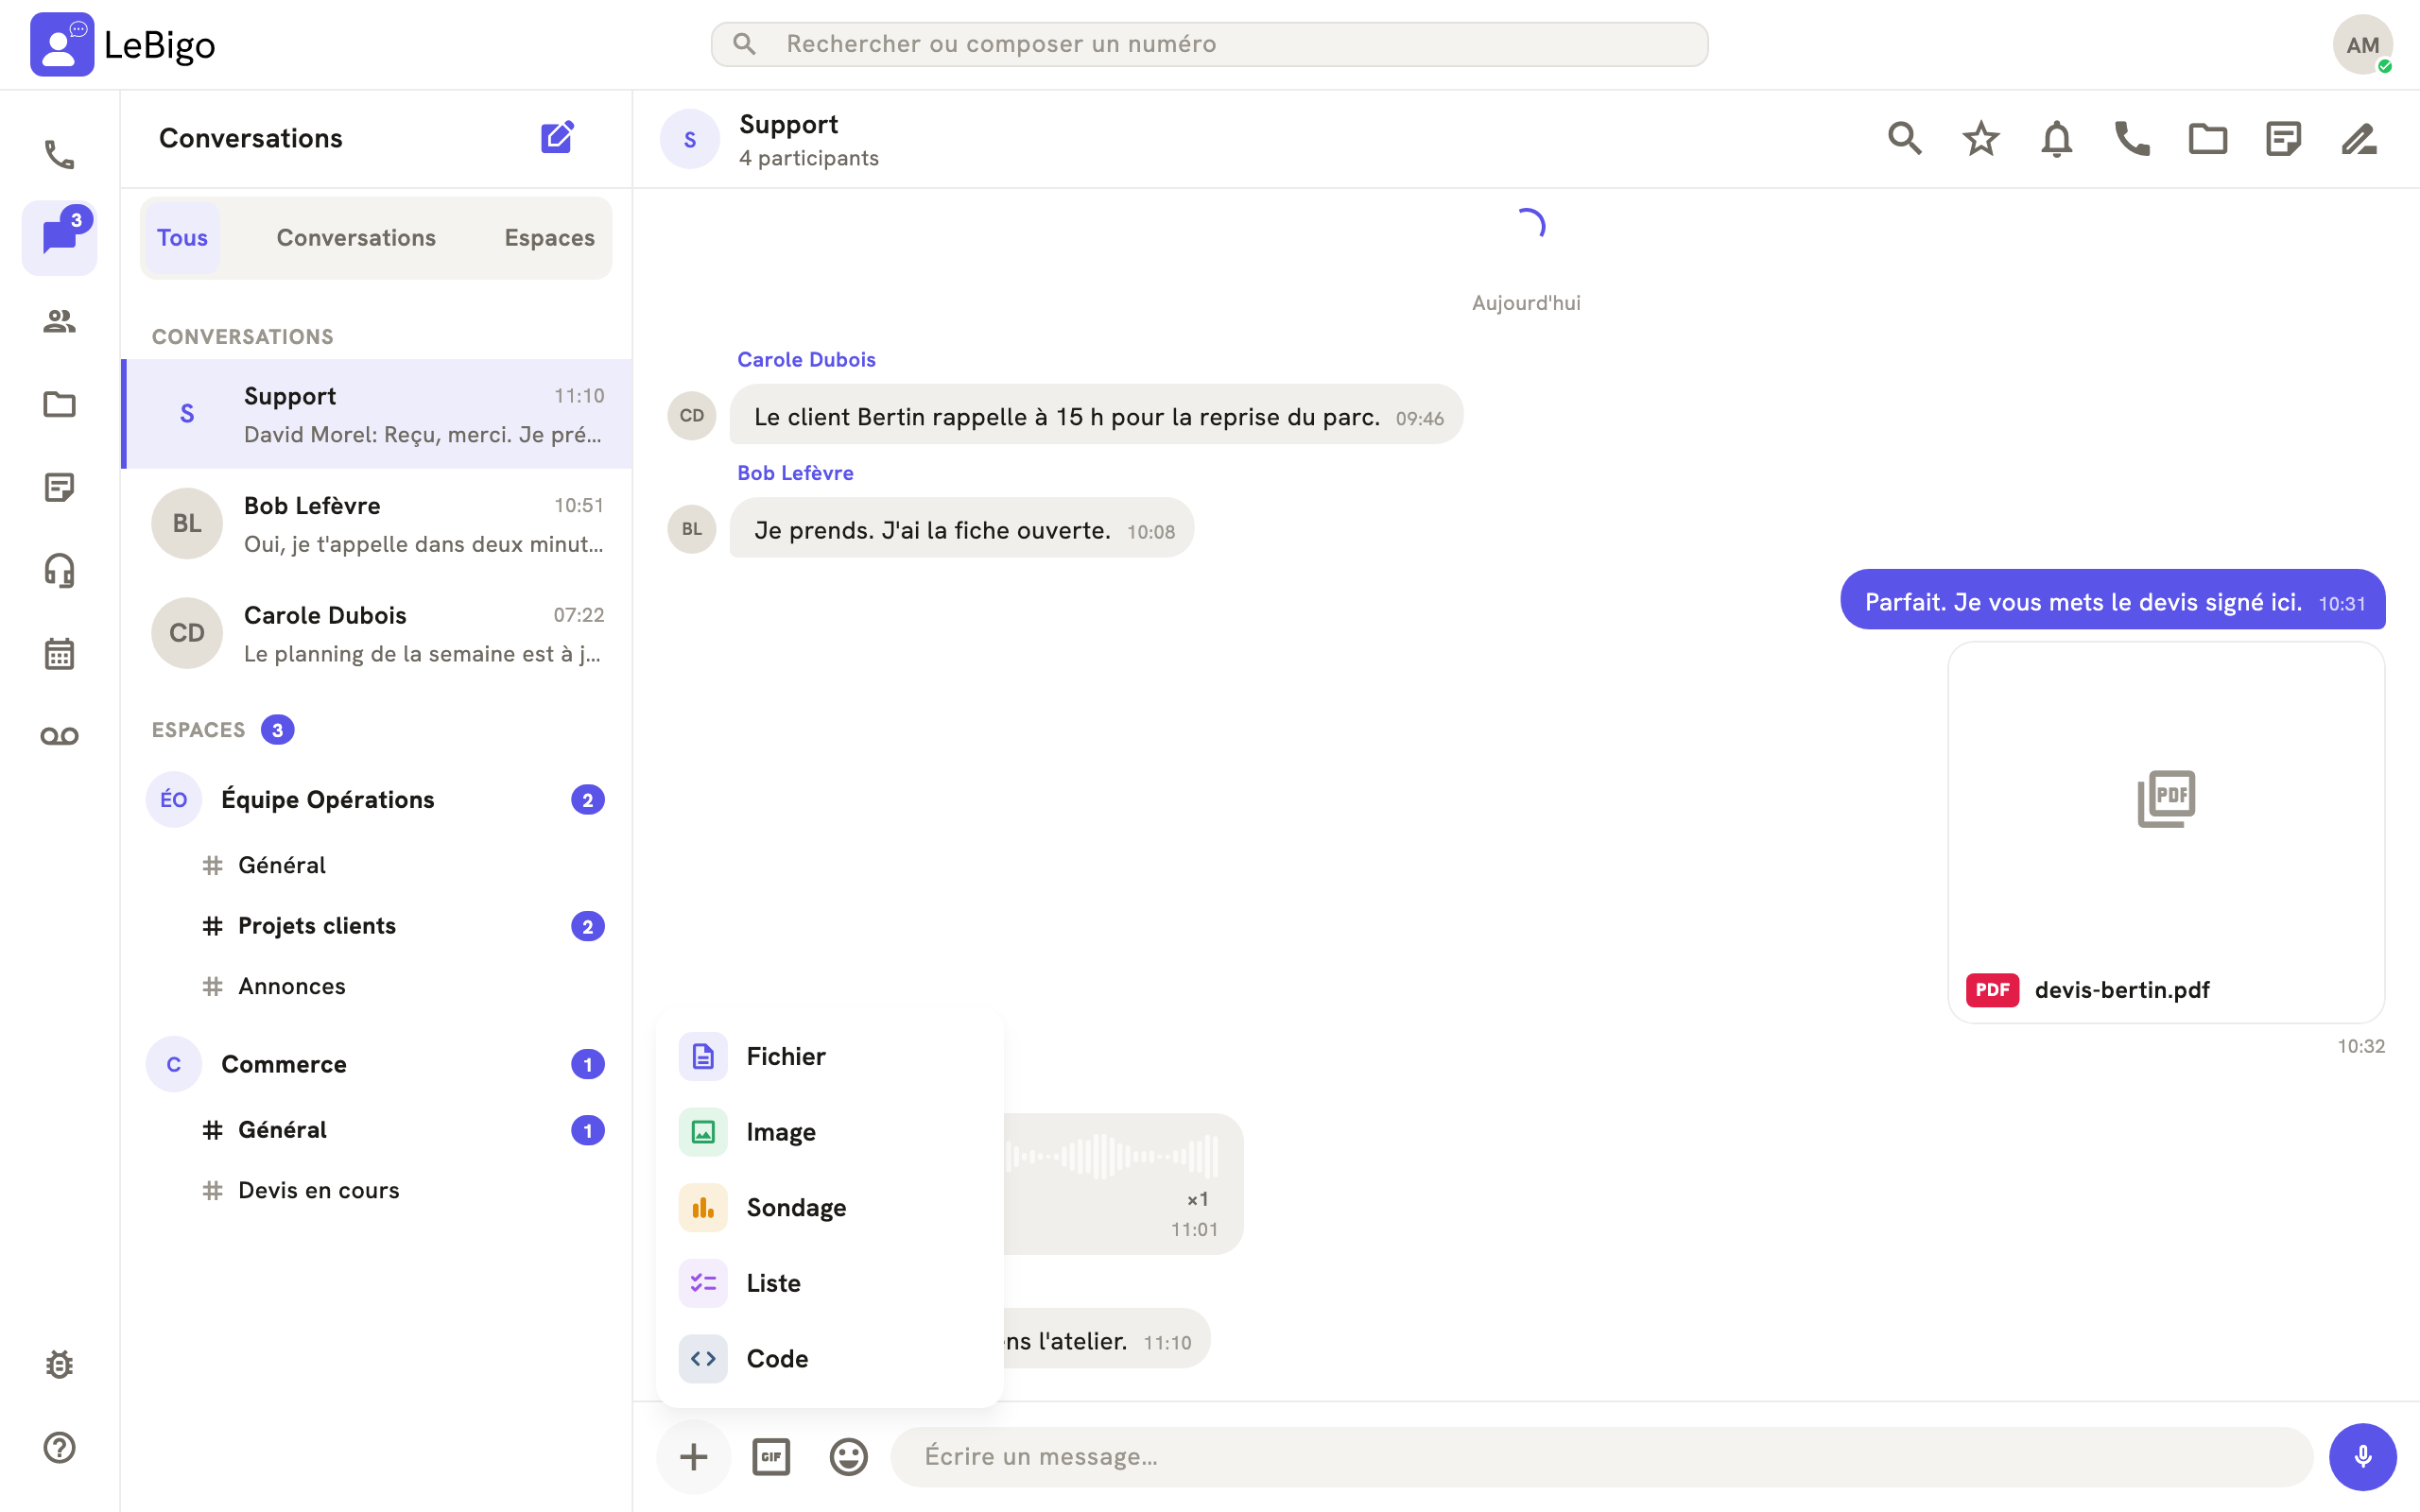2420x1512 pixels.
Task: Open the voicemail sidebar icon
Action: pyautogui.click(x=59, y=736)
